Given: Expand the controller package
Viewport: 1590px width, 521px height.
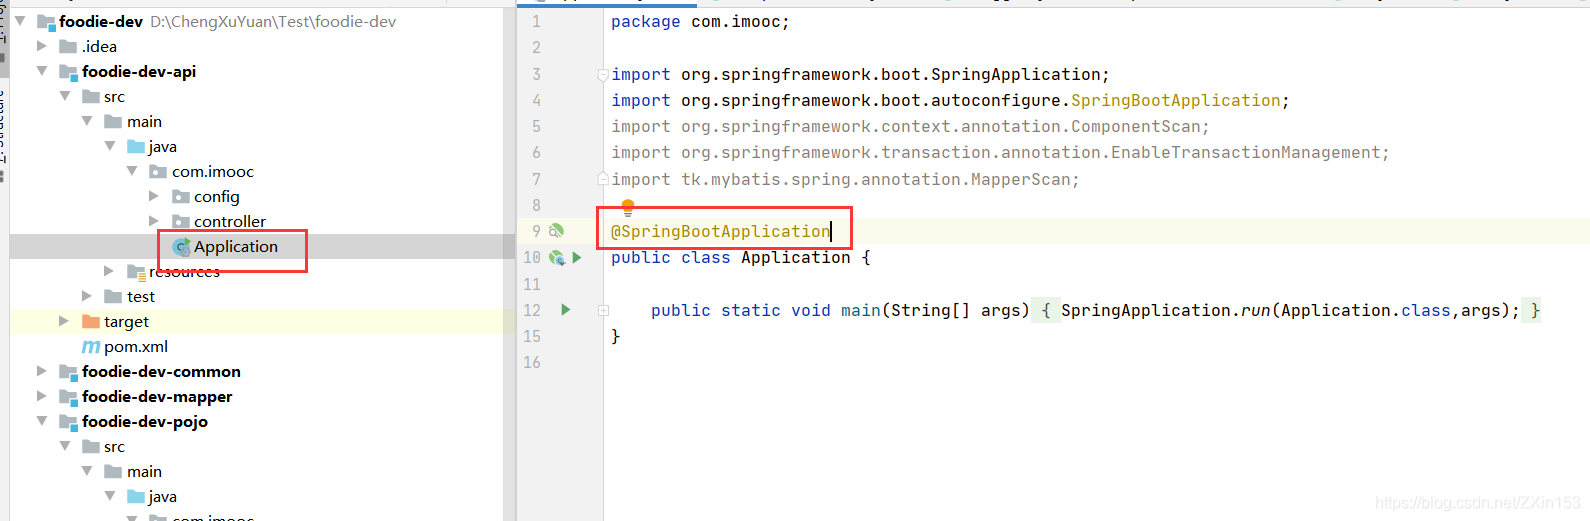Looking at the screenshot, I should tap(154, 221).
